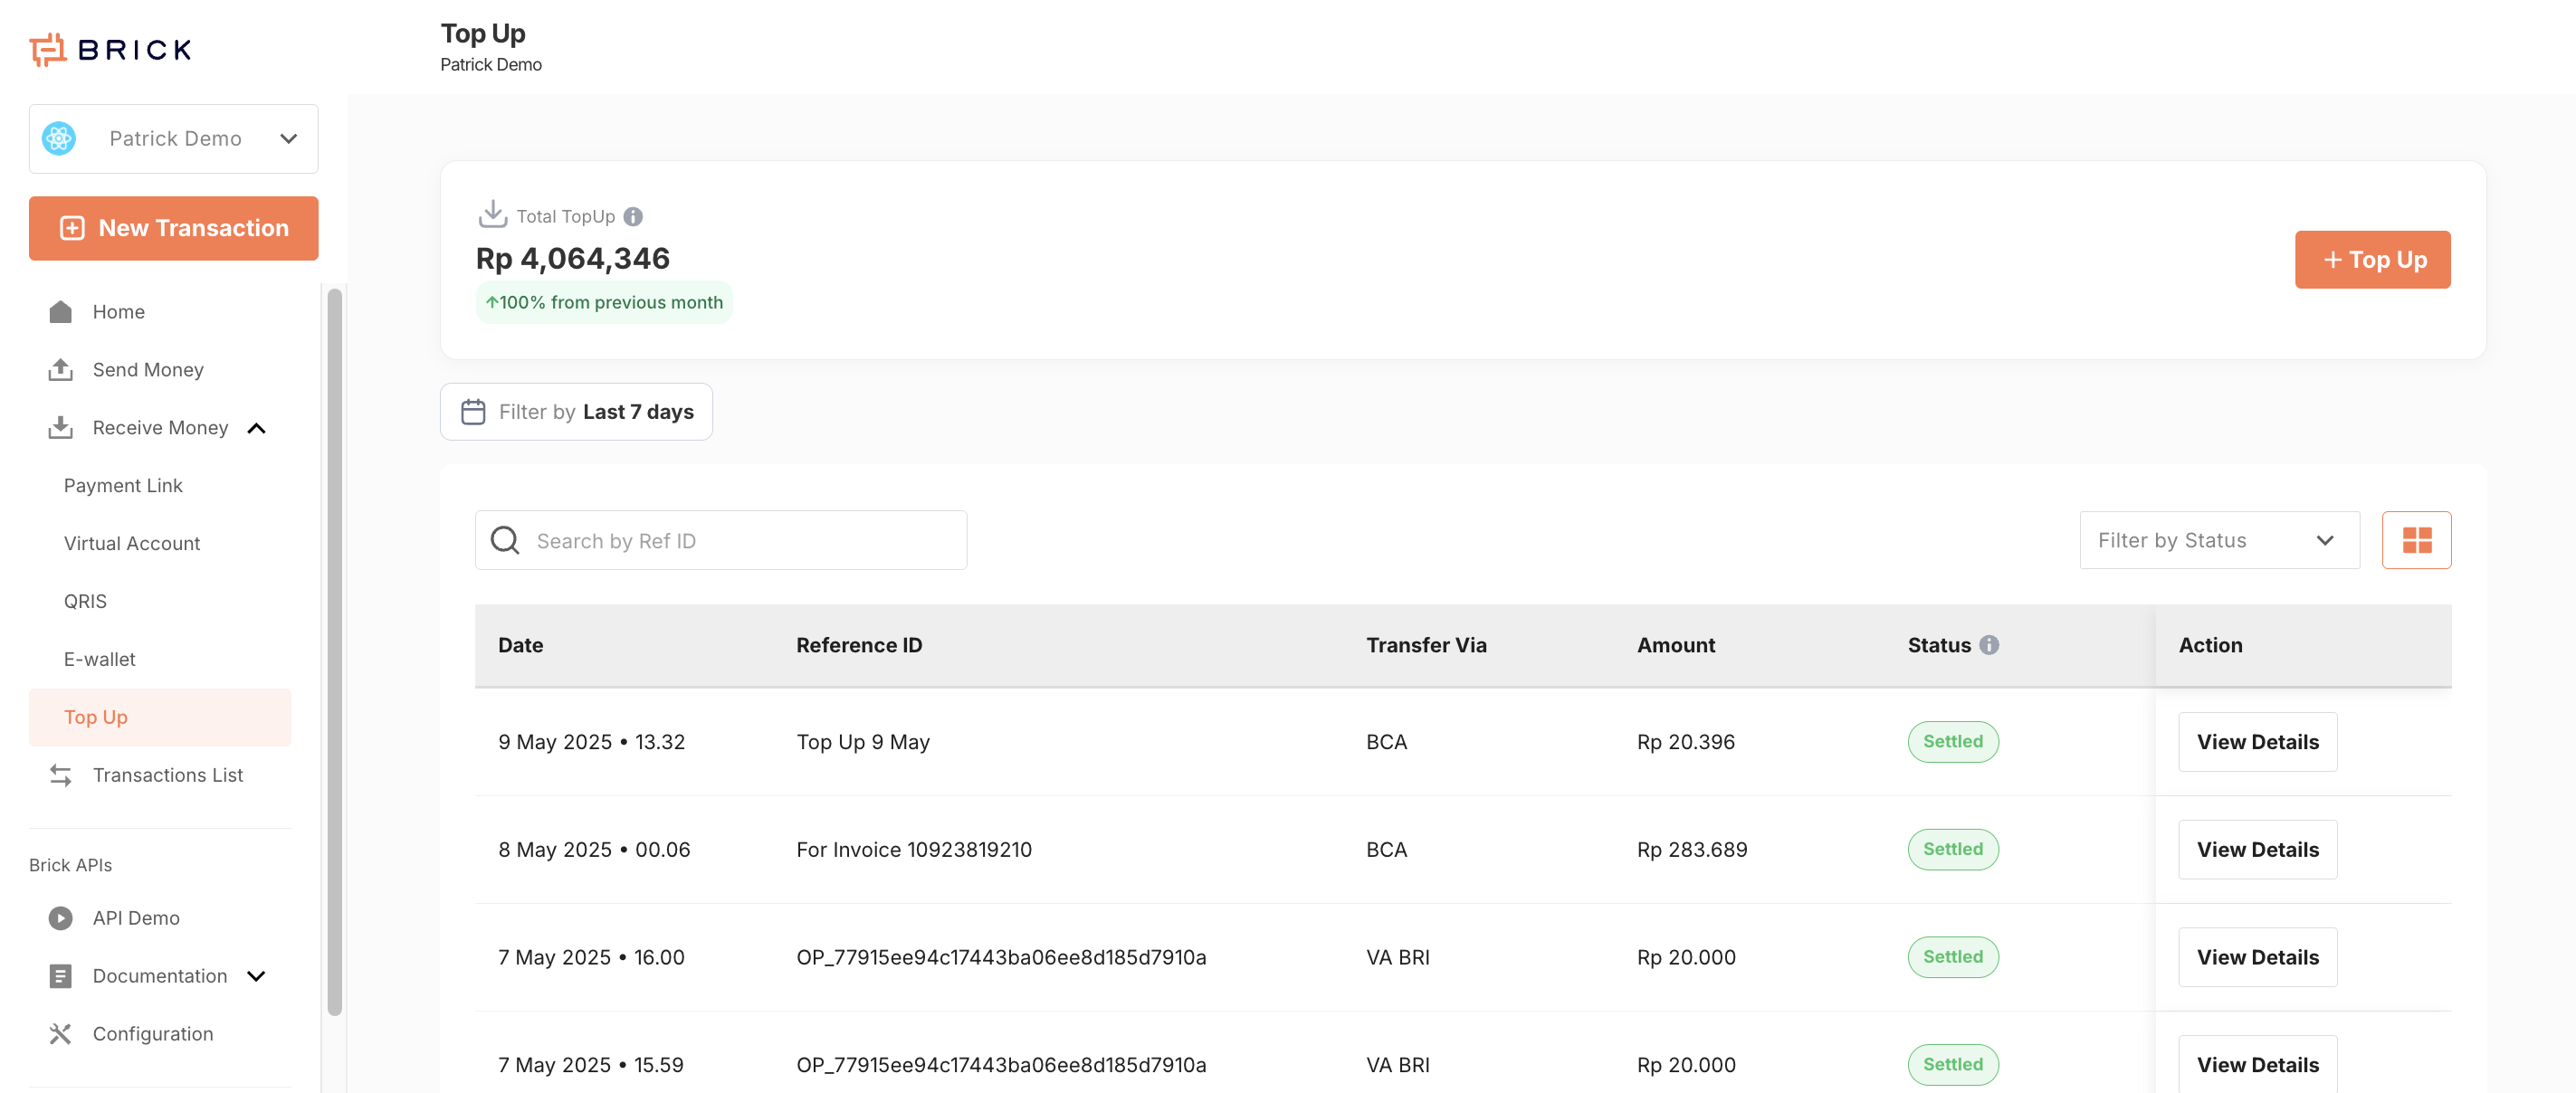Expand the Documentation submenu
This screenshot has width=2576, height=1093.
tap(256, 976)
